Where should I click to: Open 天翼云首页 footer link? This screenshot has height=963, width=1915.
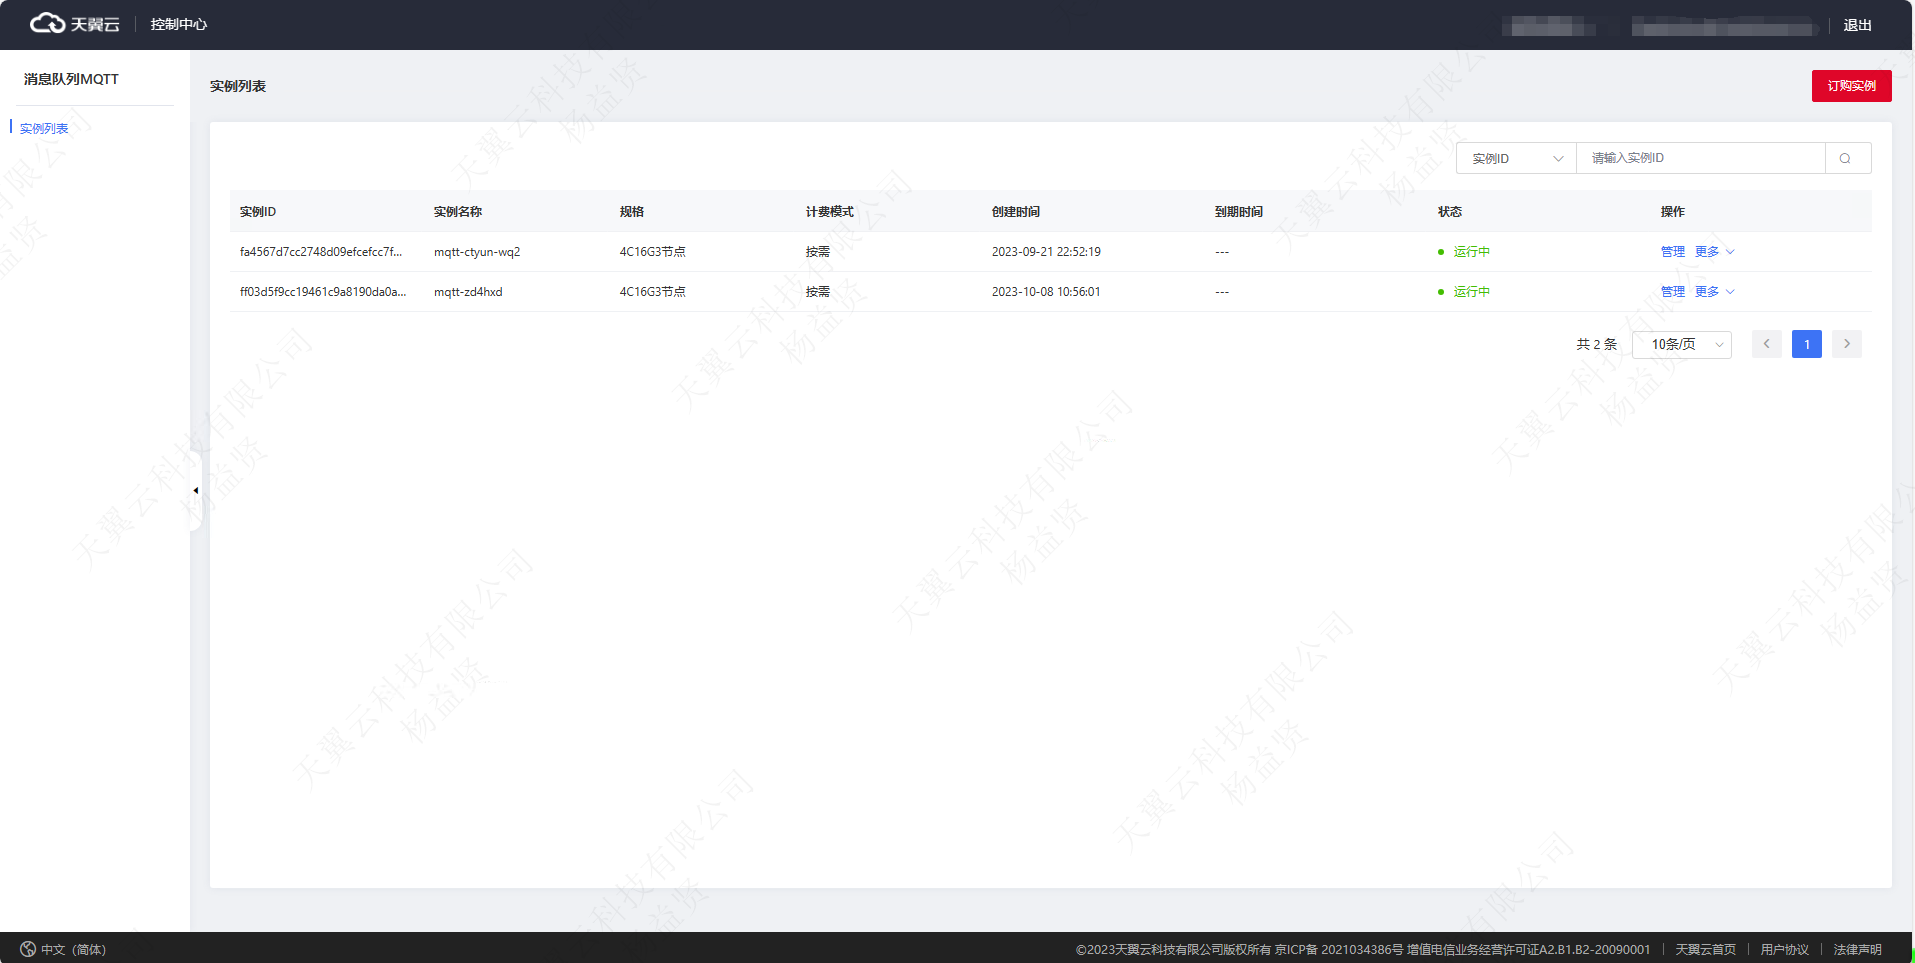point(1706,949)
